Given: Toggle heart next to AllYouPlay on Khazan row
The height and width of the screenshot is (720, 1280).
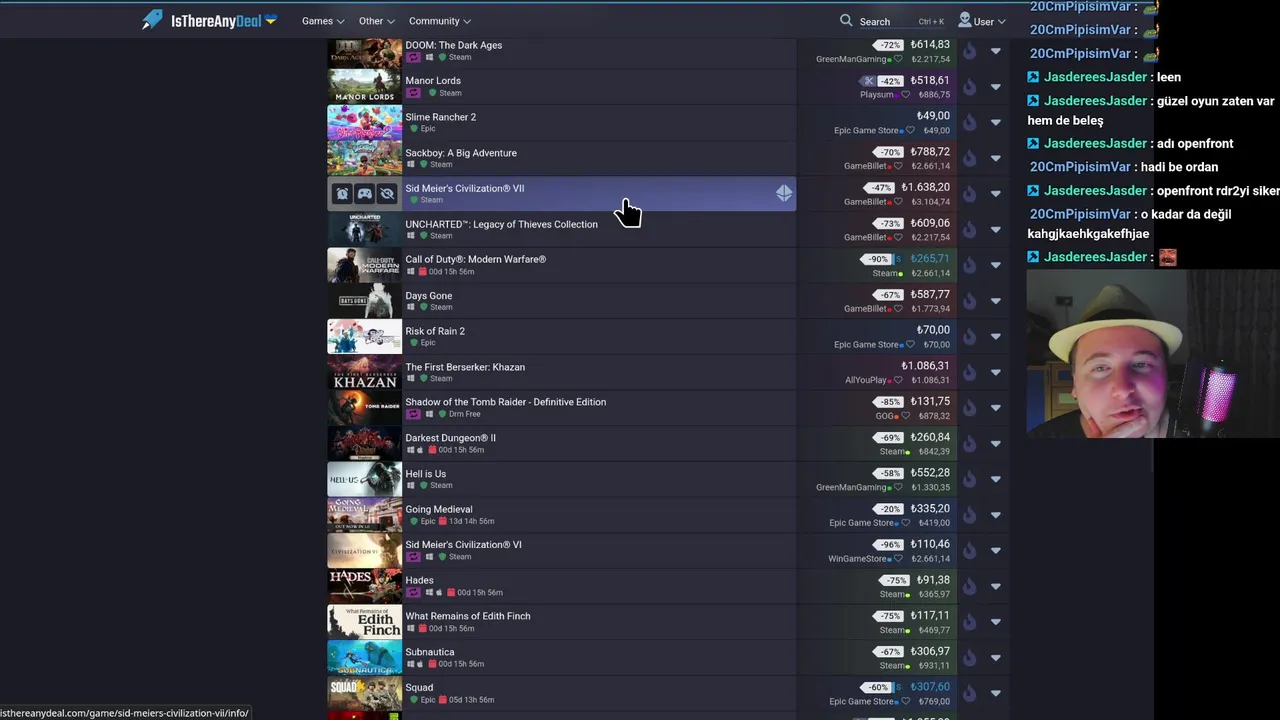Looking at the screenshot, I should 897,380.
